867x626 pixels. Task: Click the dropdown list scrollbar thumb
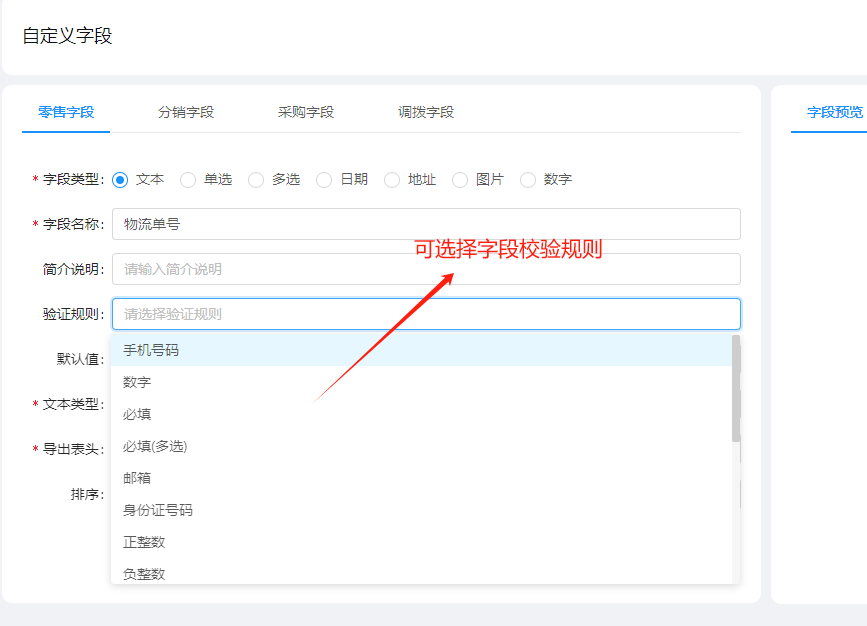(736, 388)
